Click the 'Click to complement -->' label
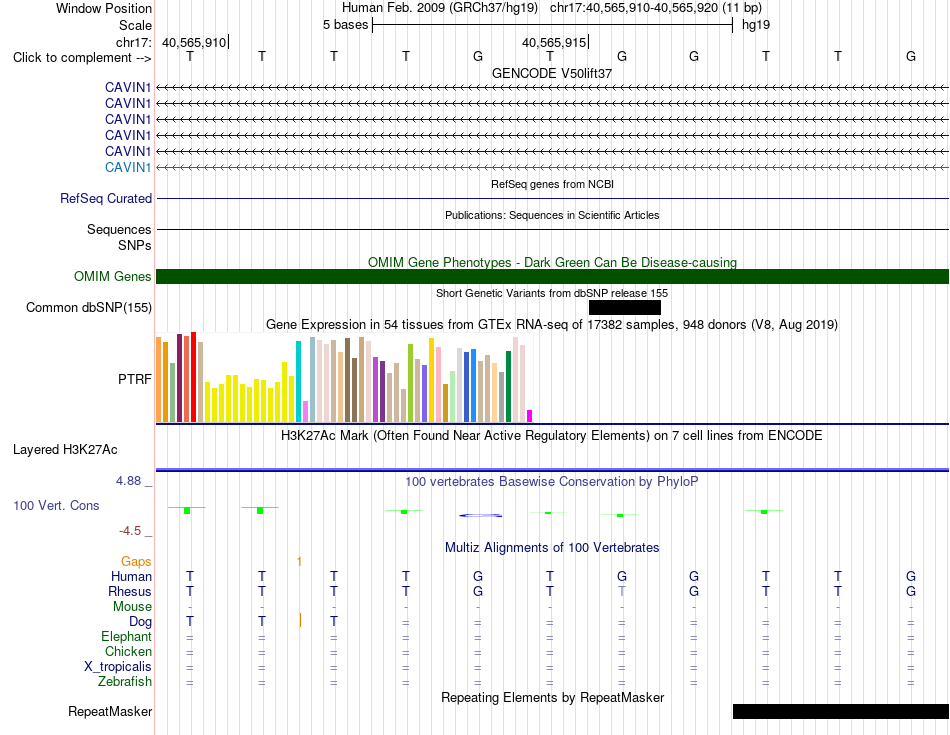Viewport: 950px width, 735px height. (82, 58)
